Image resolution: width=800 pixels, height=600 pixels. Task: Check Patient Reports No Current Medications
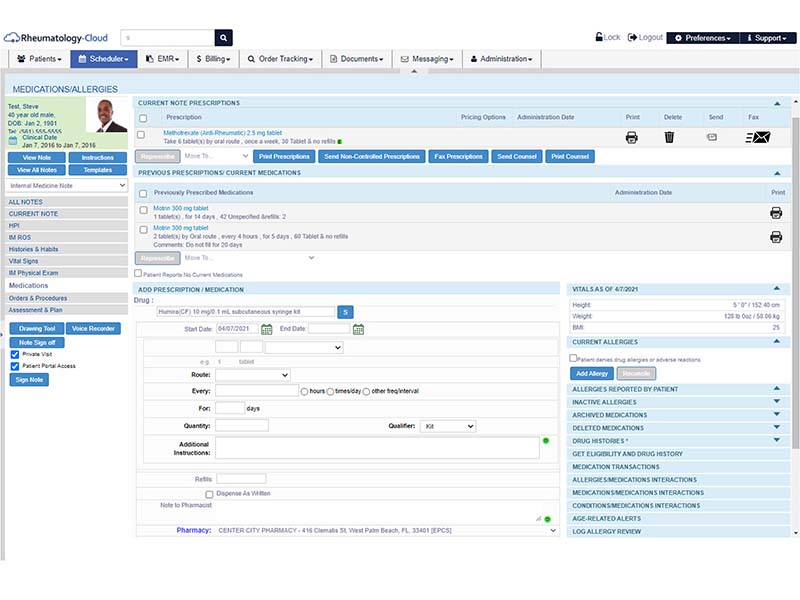click(x=138, y=273)
